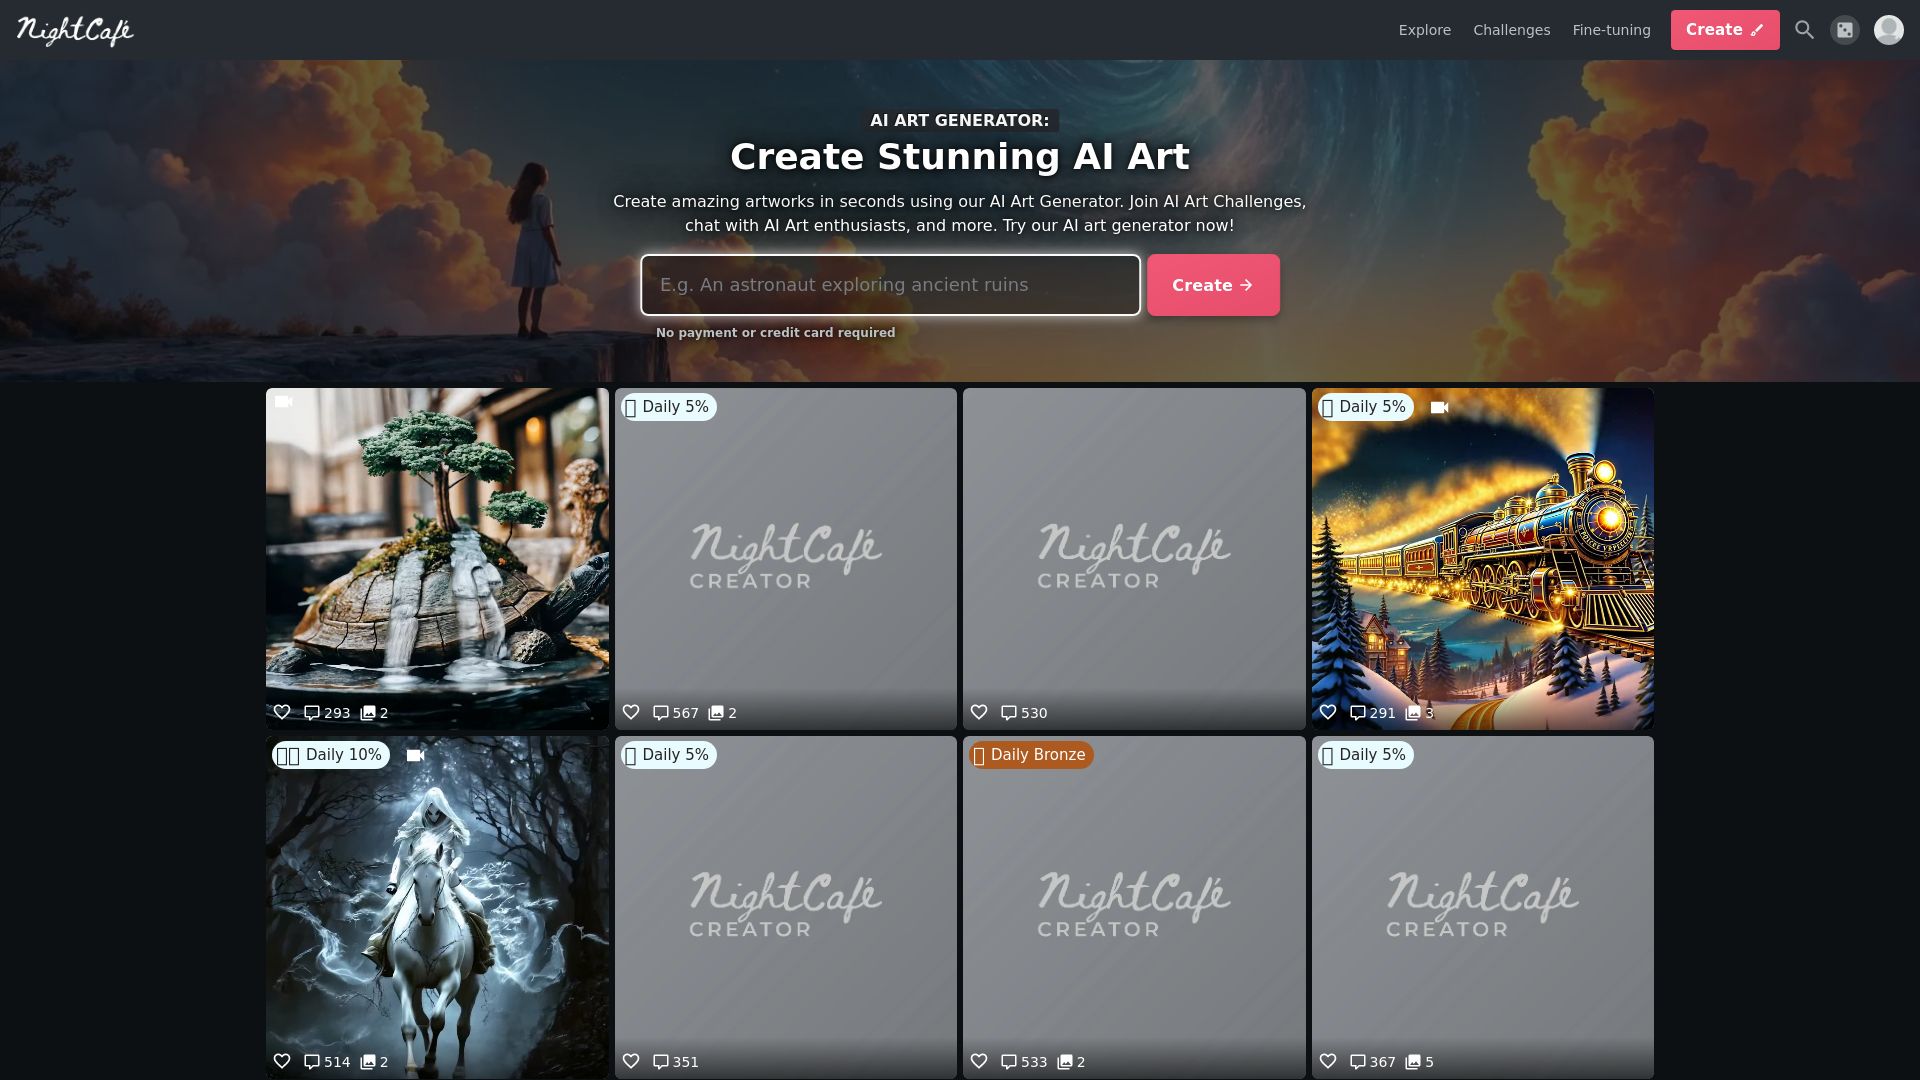Click the Daily 10% badge
This screenshot has width=1920, height=1080.
coord(331,755)
